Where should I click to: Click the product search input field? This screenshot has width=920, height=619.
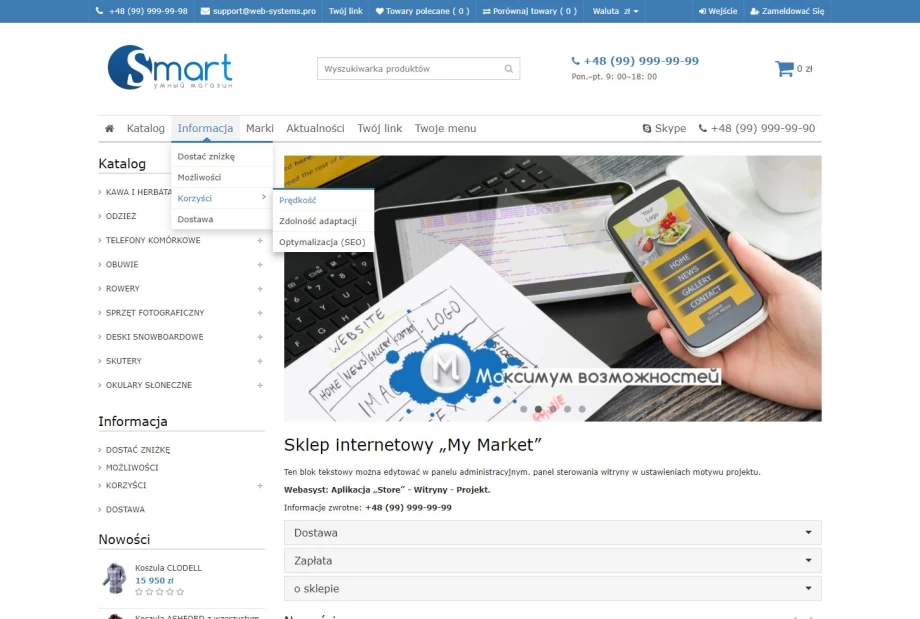tap(408, 69)
